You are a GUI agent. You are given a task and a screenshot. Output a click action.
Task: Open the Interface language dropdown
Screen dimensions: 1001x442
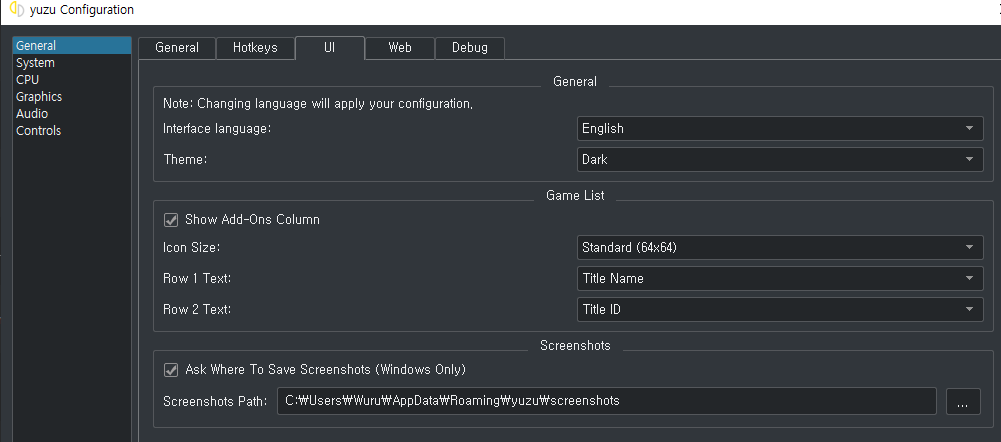[780, 128]
